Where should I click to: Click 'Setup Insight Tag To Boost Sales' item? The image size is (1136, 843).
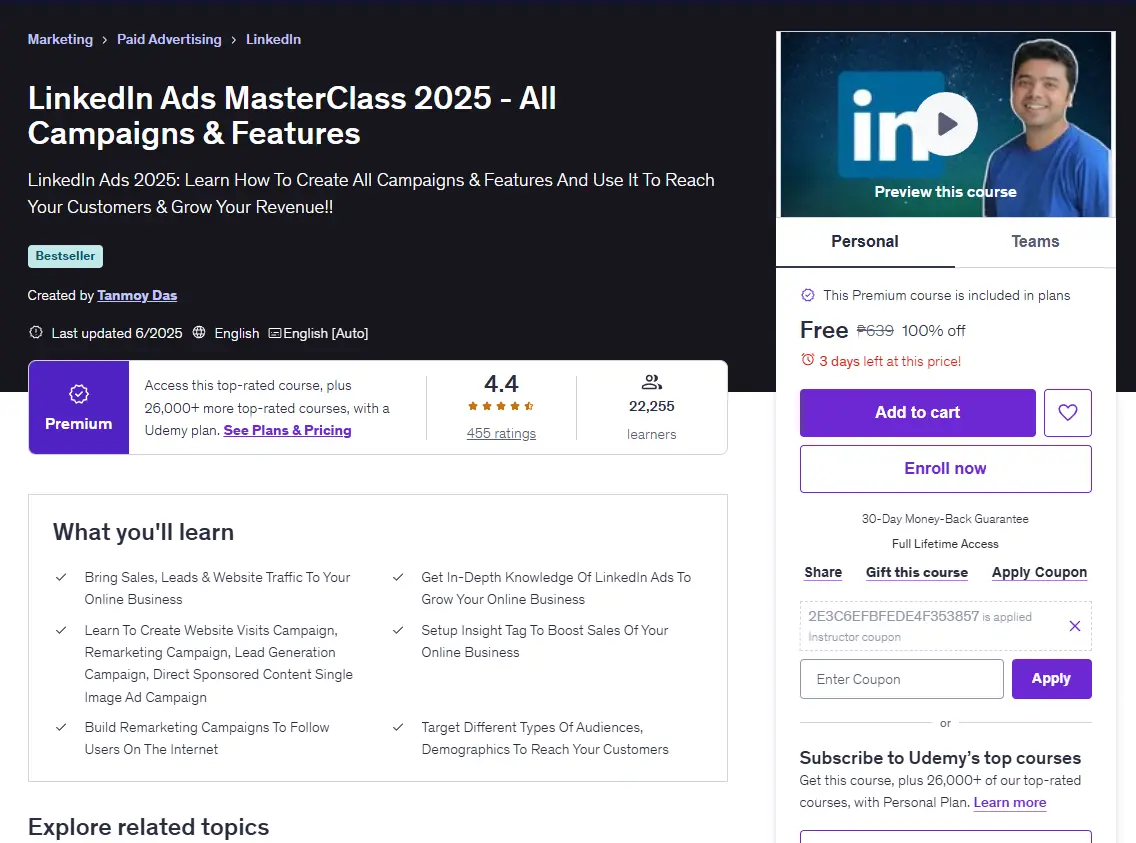click(545, 641)
